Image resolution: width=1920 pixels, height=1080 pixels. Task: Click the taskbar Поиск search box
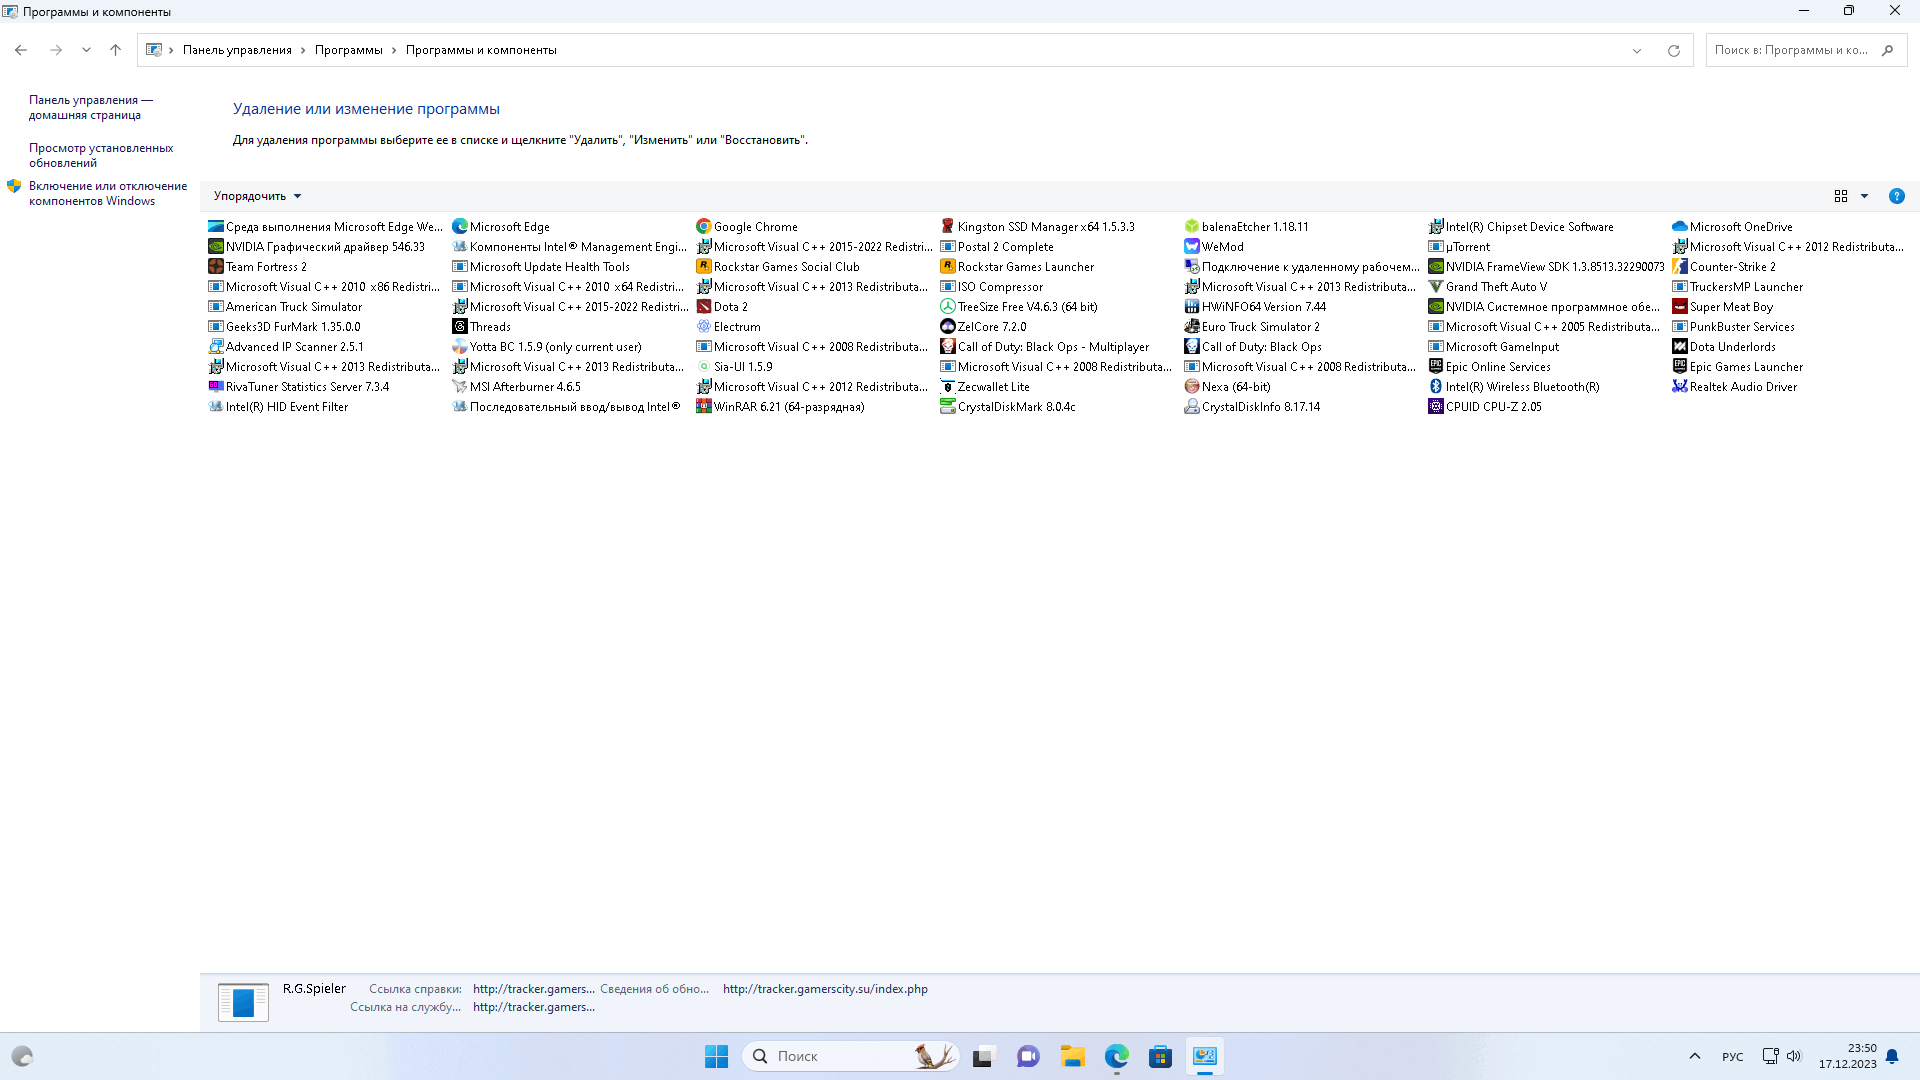point(850,1056)
